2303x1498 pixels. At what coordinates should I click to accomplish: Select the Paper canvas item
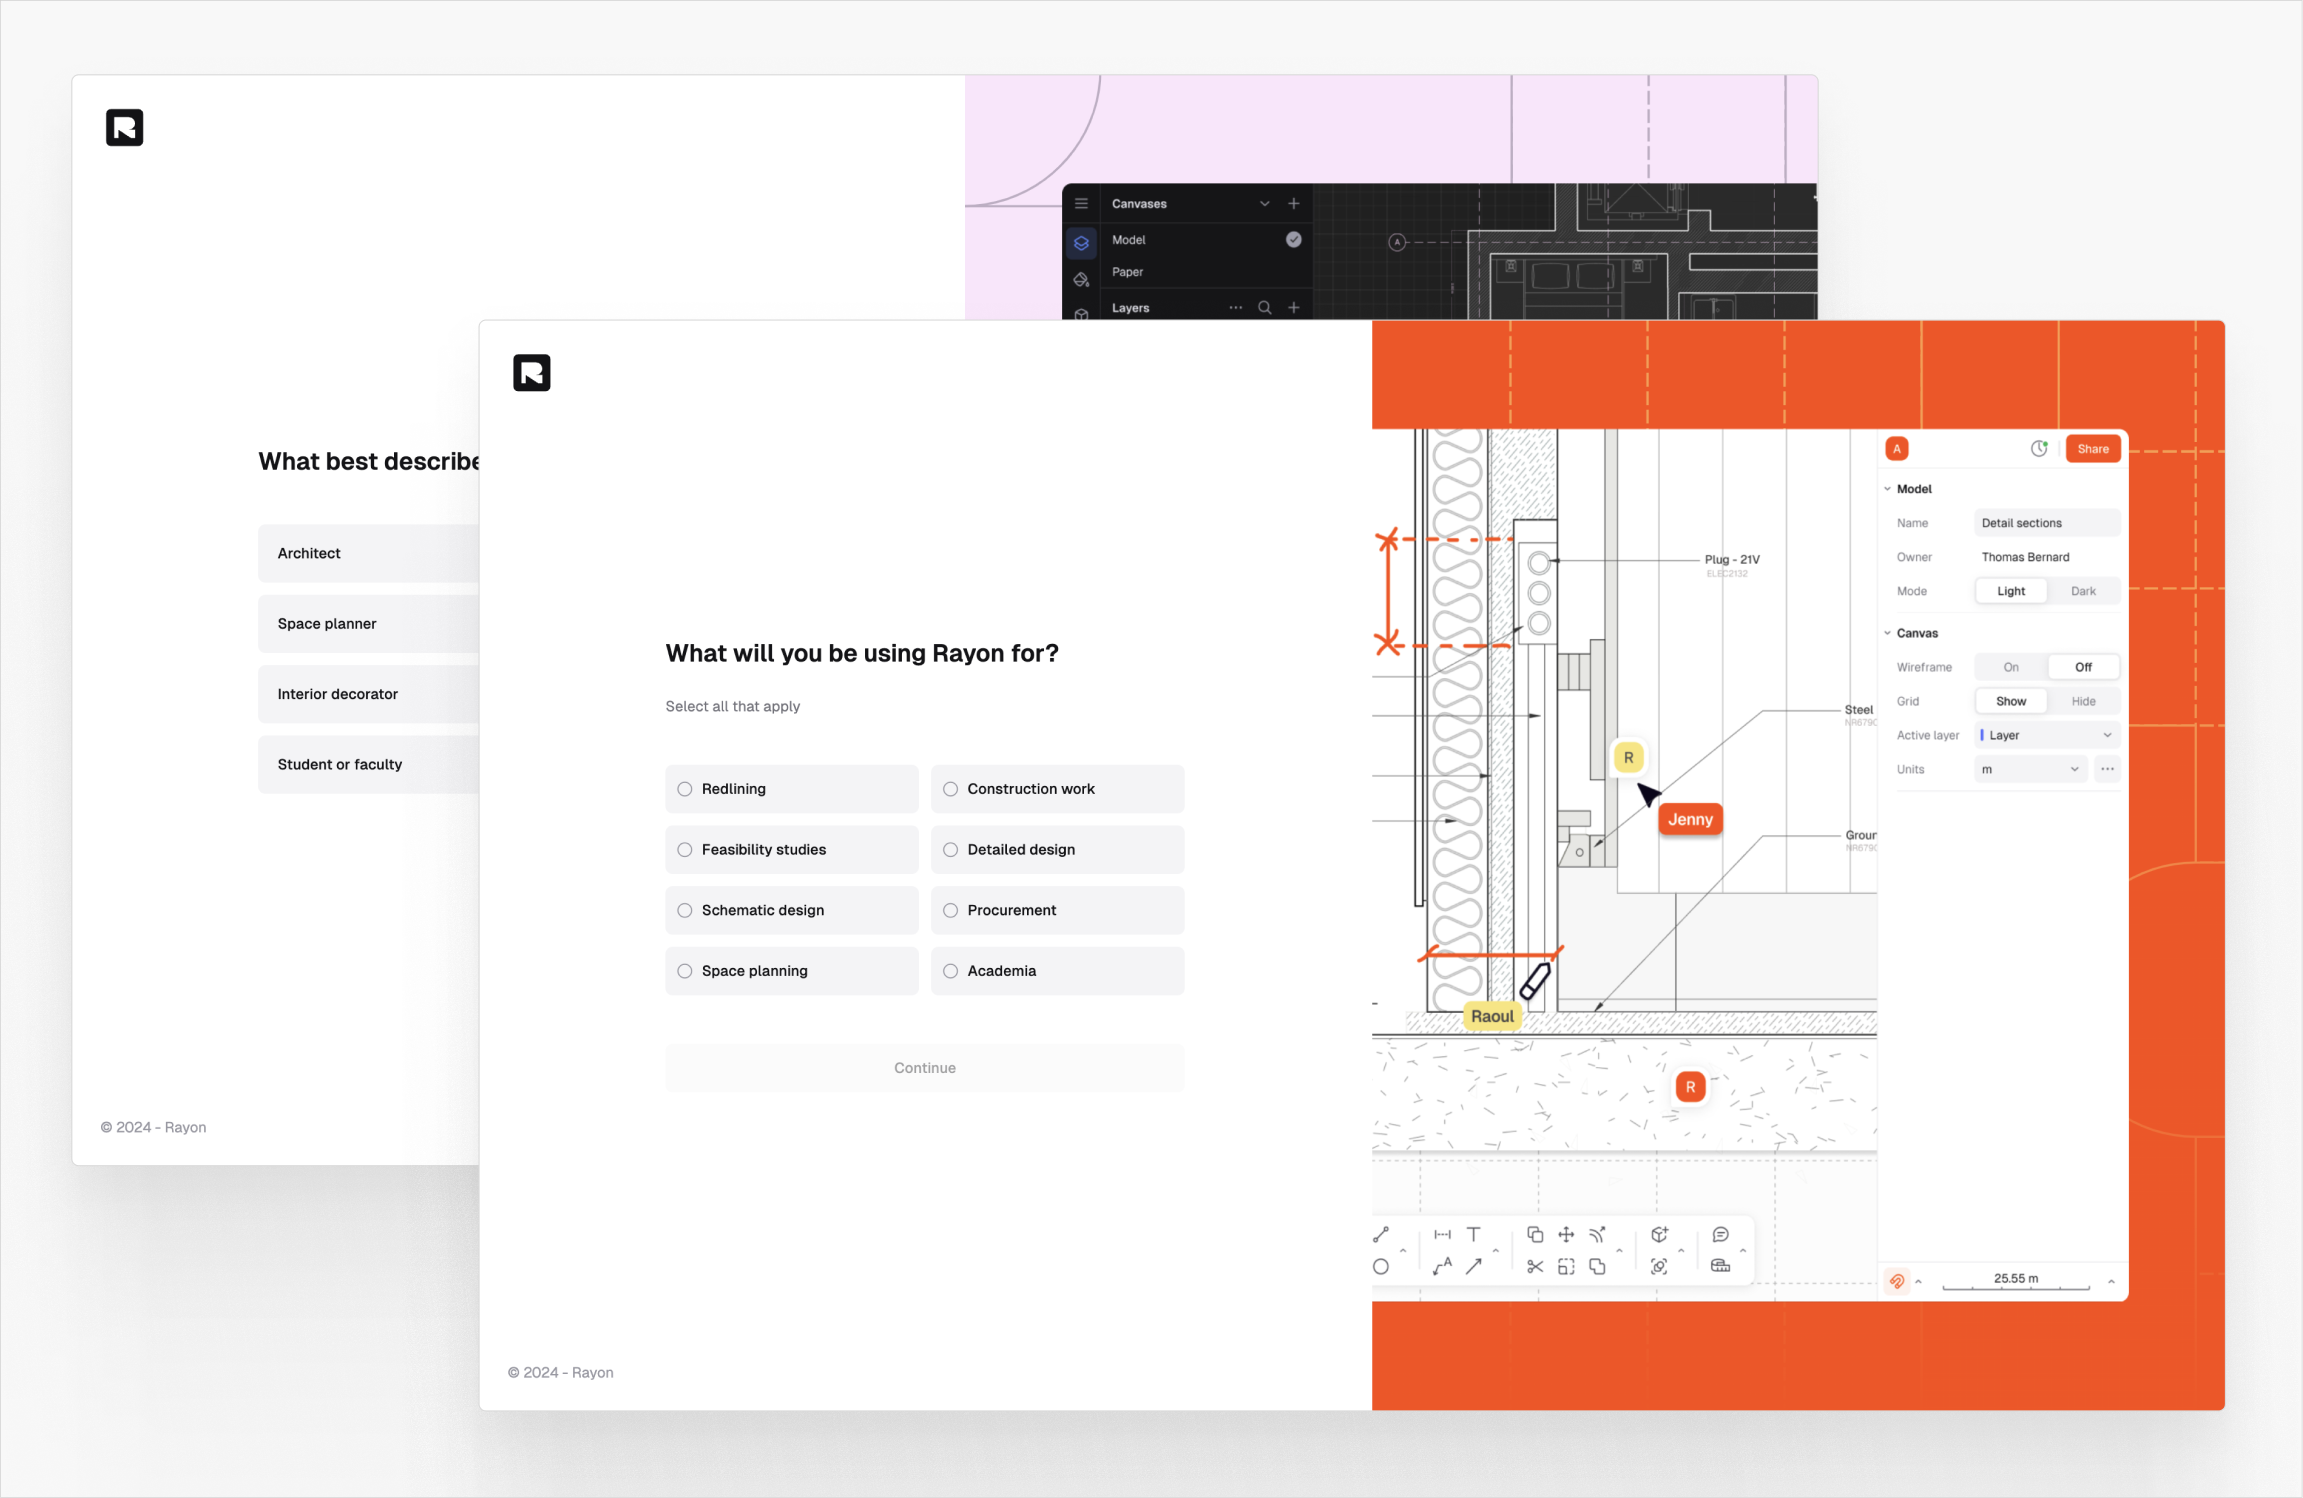coord(1127,272)
